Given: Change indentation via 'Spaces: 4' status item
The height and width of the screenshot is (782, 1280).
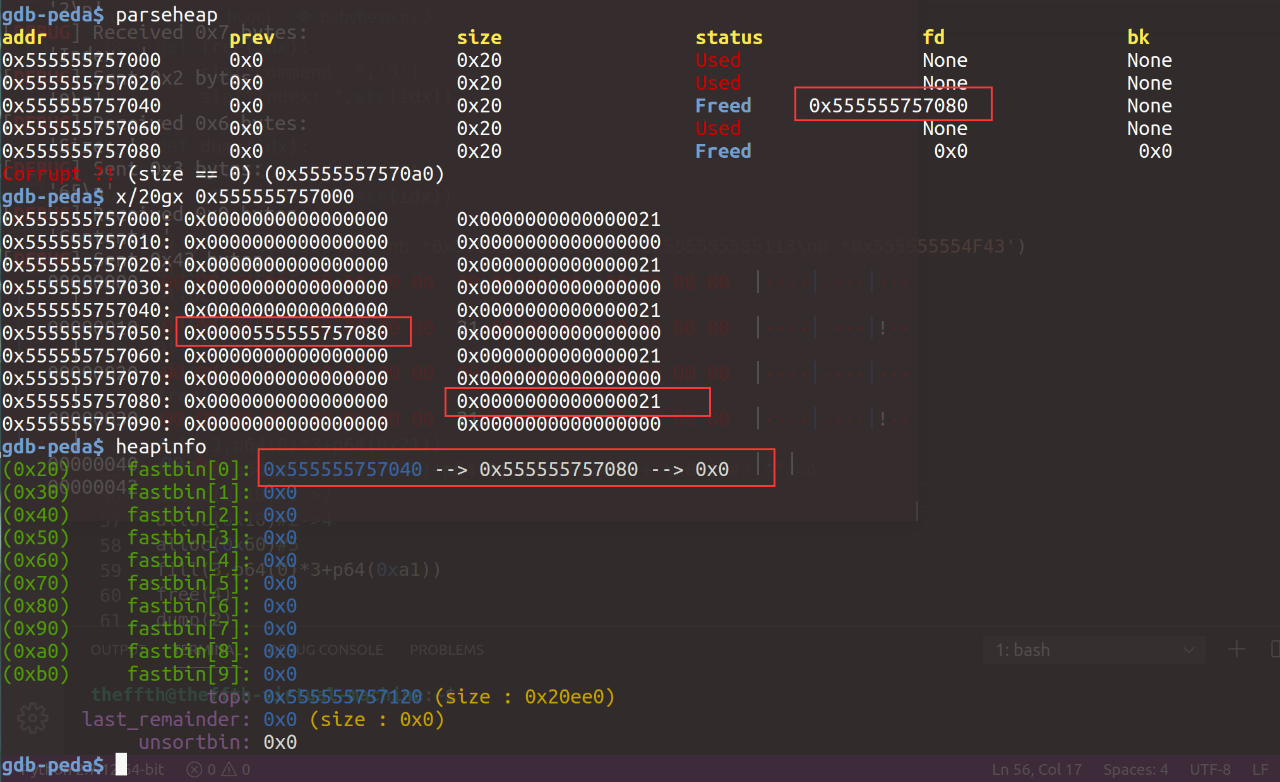Looking at the screenshot, I should click(1135, 769).
